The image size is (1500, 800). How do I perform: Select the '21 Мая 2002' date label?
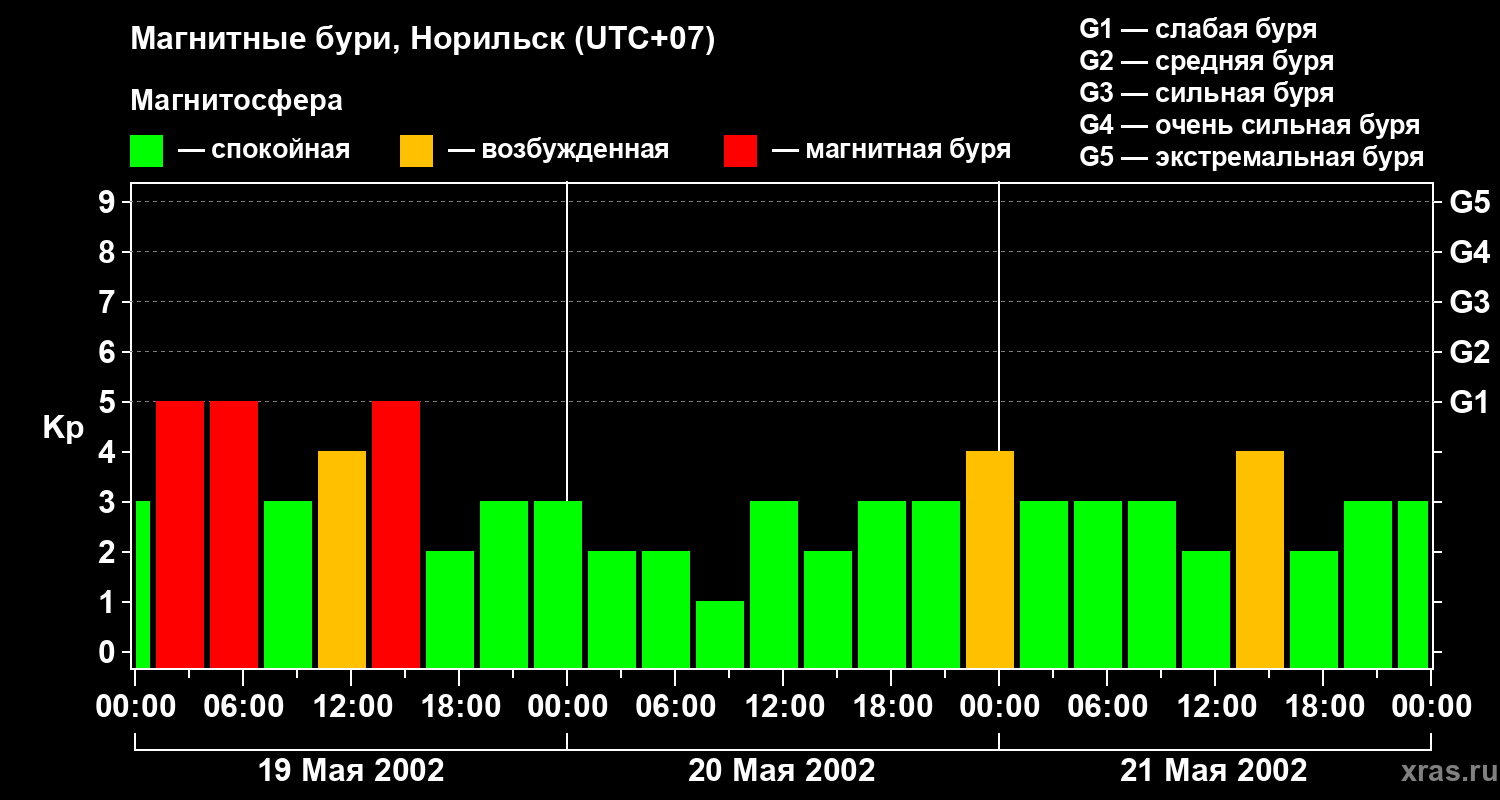tap(1213, 770)
